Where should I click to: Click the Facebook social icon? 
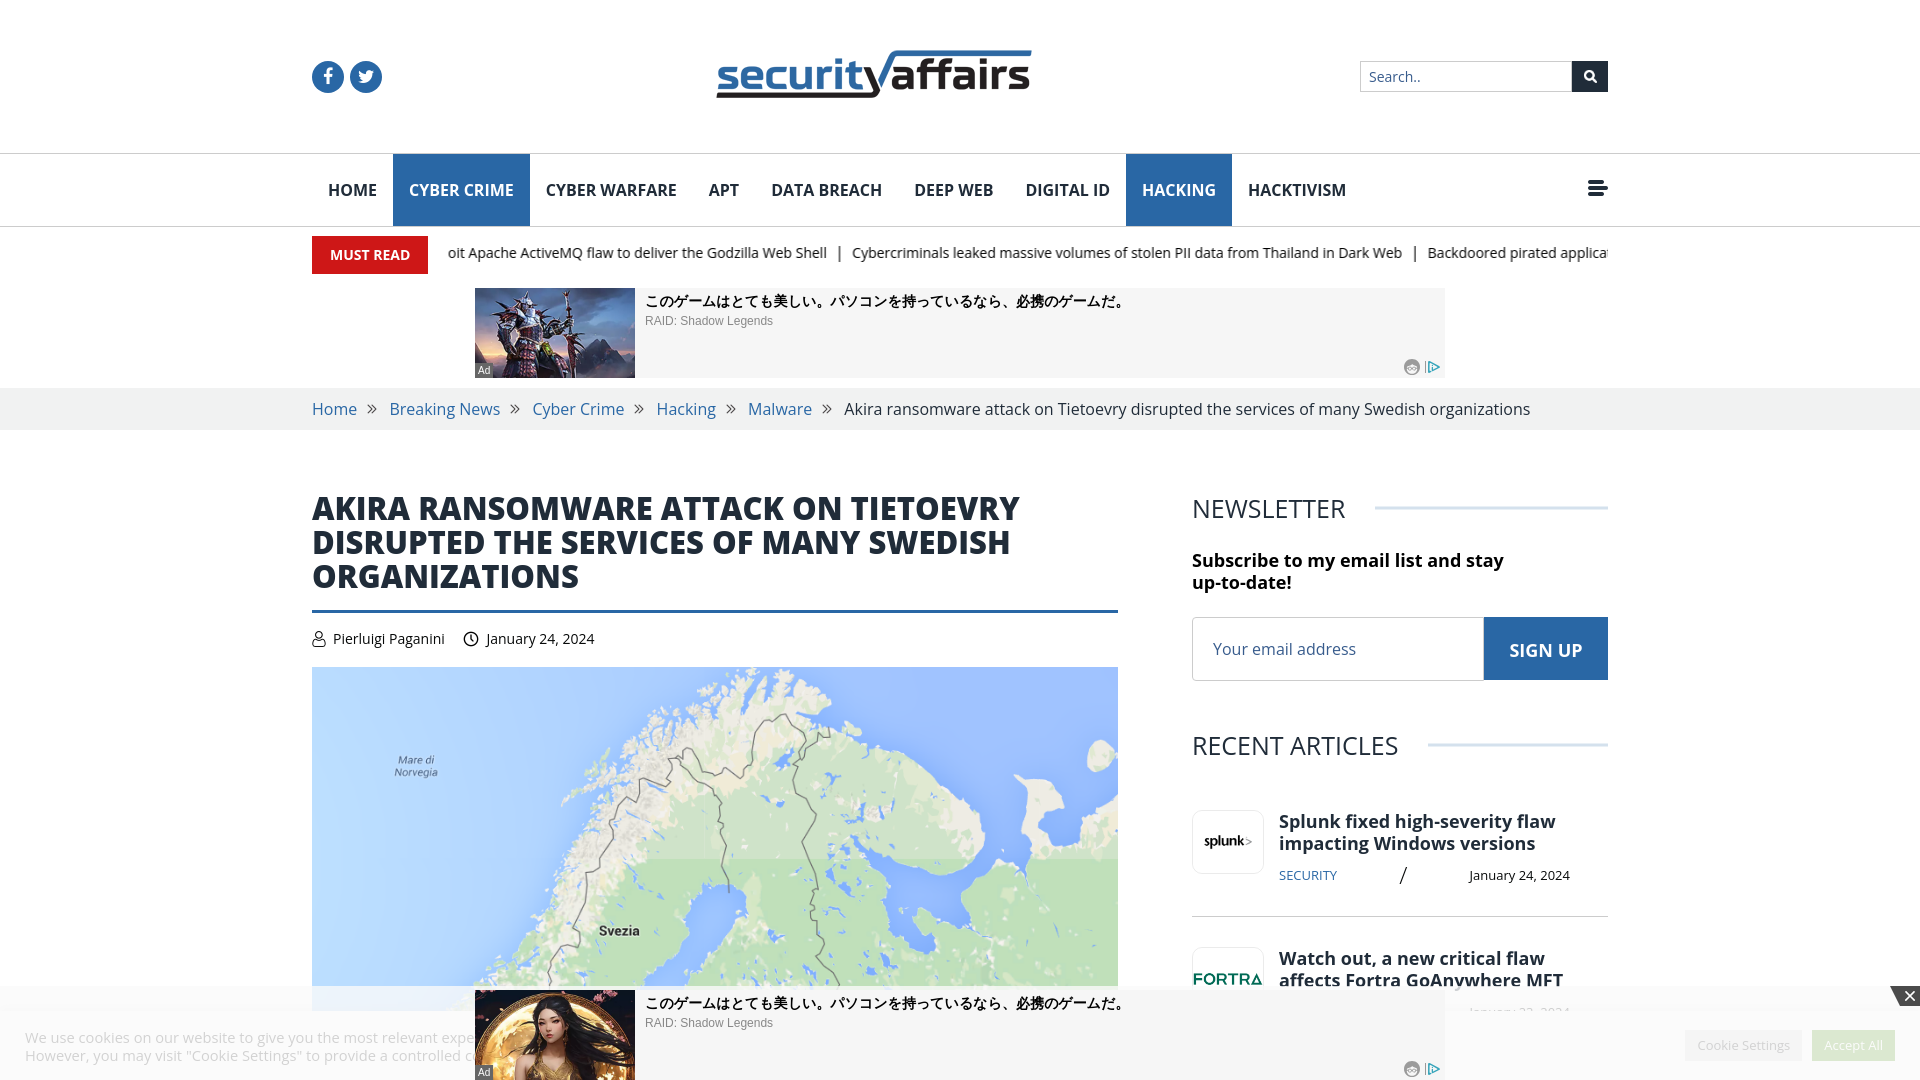coord(328,75)
